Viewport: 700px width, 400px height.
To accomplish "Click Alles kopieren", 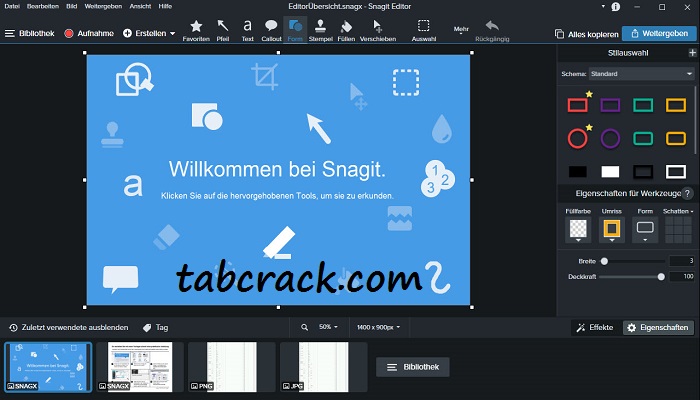I will pyautogui.click(x=587, y=34).
